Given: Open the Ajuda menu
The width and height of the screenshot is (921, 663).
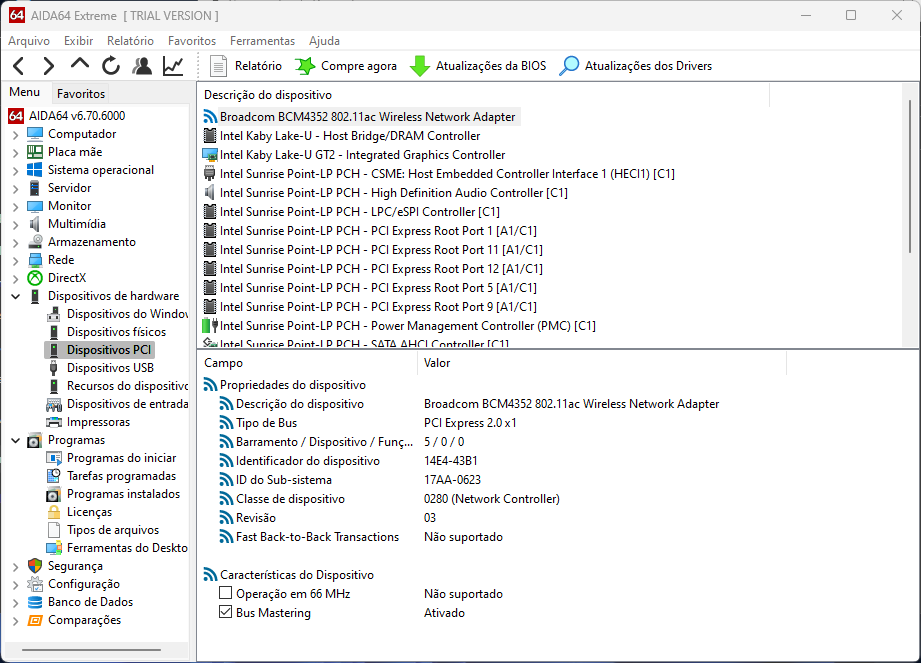Looking at the screenshot, I should (324, 41).
